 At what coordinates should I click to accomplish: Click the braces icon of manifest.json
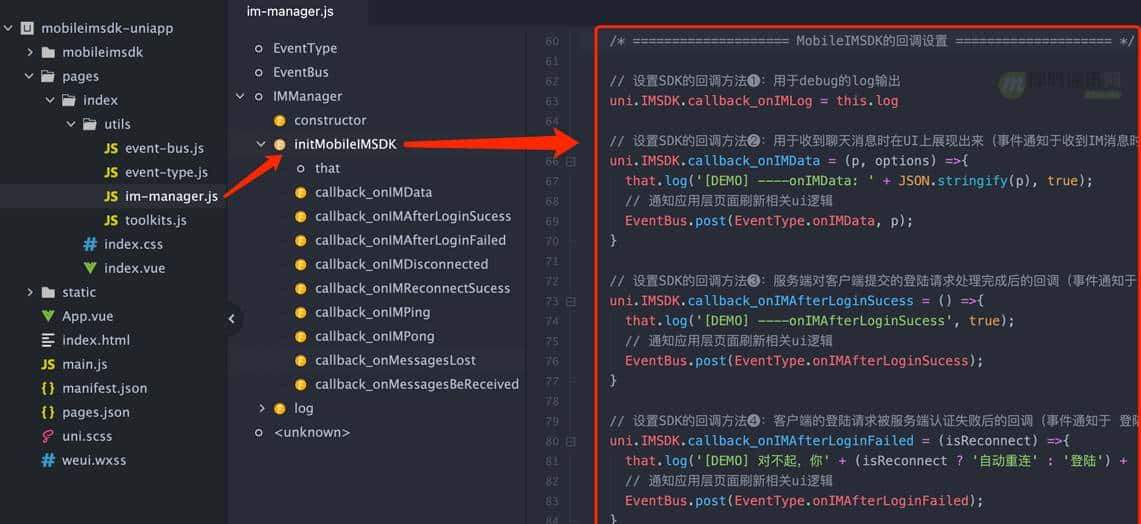[x=48, y=388]
